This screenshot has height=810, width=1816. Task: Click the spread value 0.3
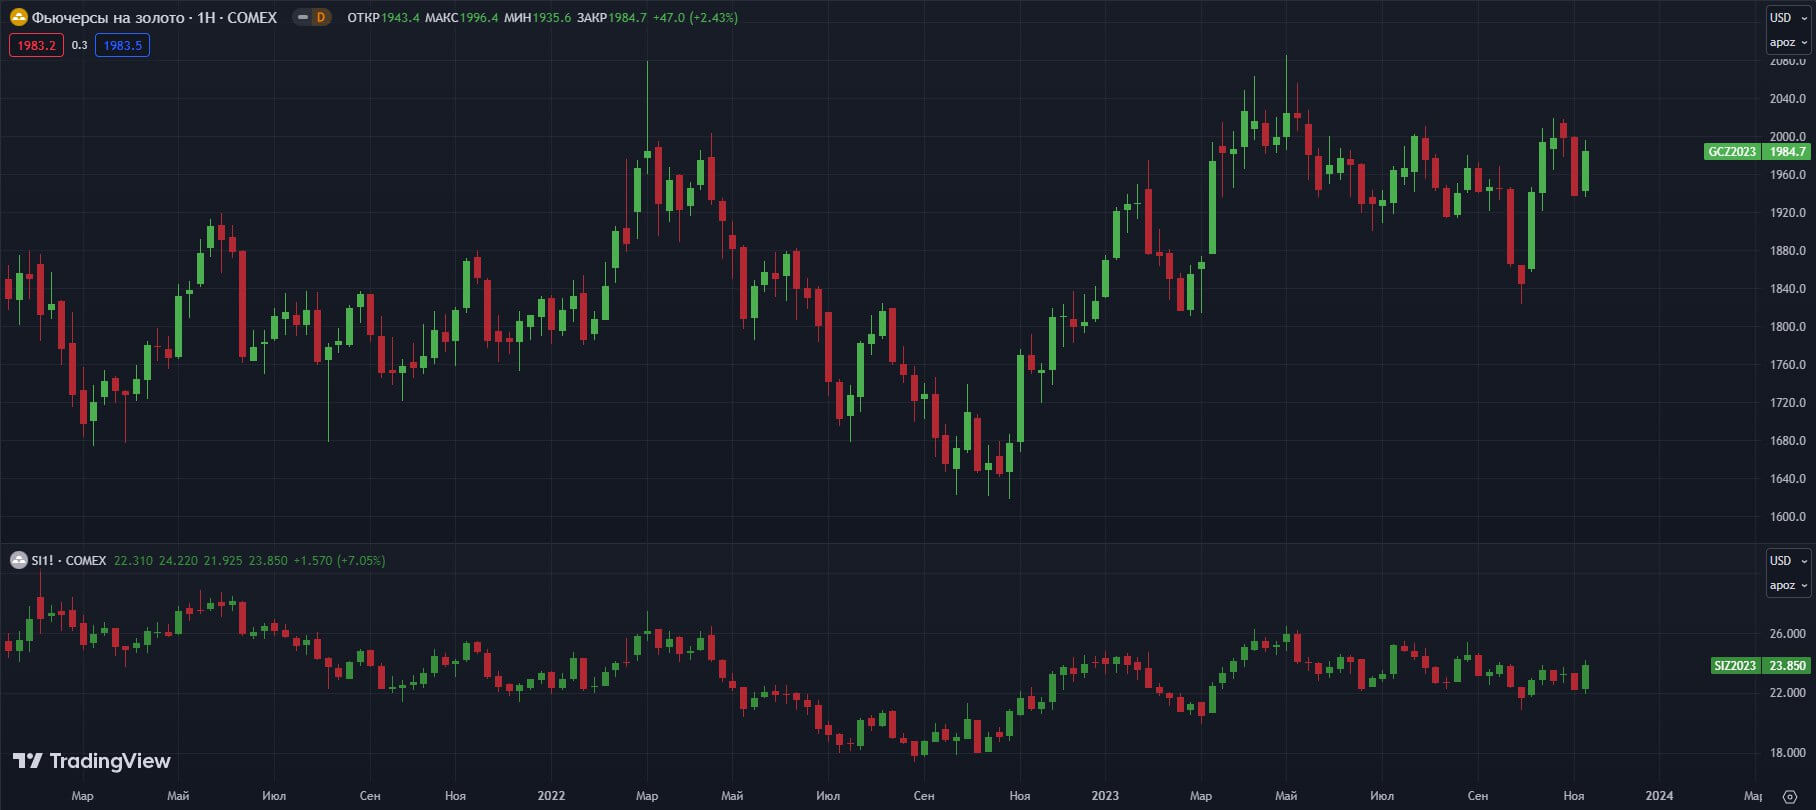coord(80,45)
